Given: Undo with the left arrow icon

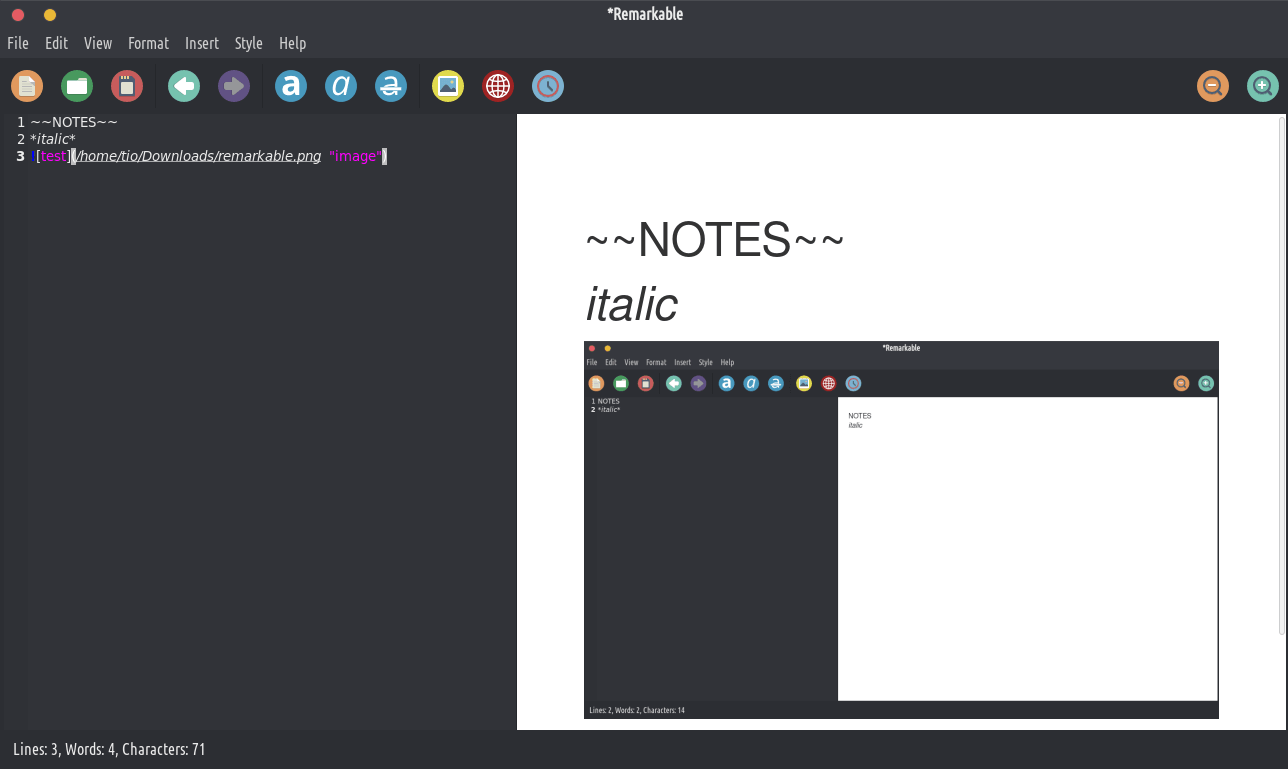Looking at the screenshot, I should click(x=184, y=86).
